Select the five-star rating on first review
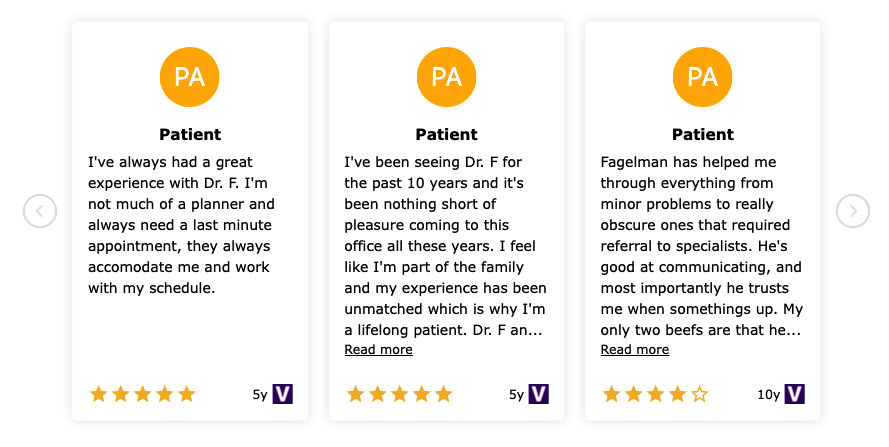Screen dimensions: 889x447 click(142, 394)
